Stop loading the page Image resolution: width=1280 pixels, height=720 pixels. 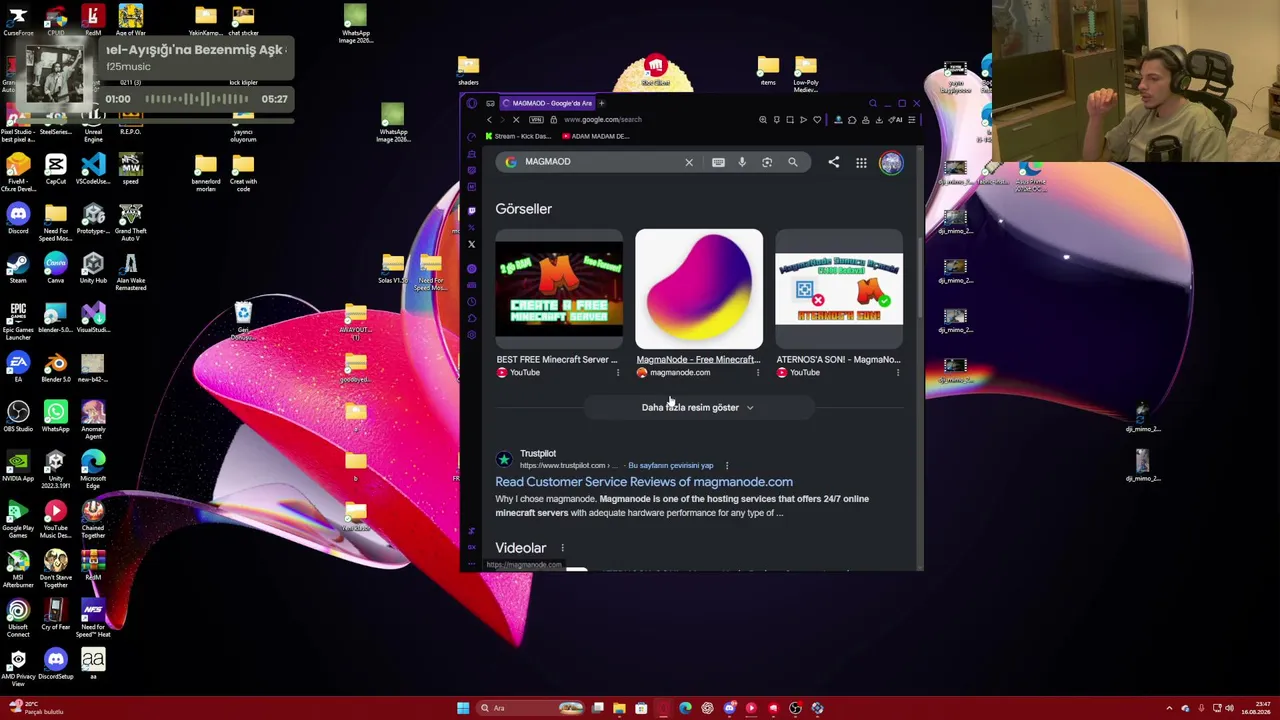click(516, 120)
